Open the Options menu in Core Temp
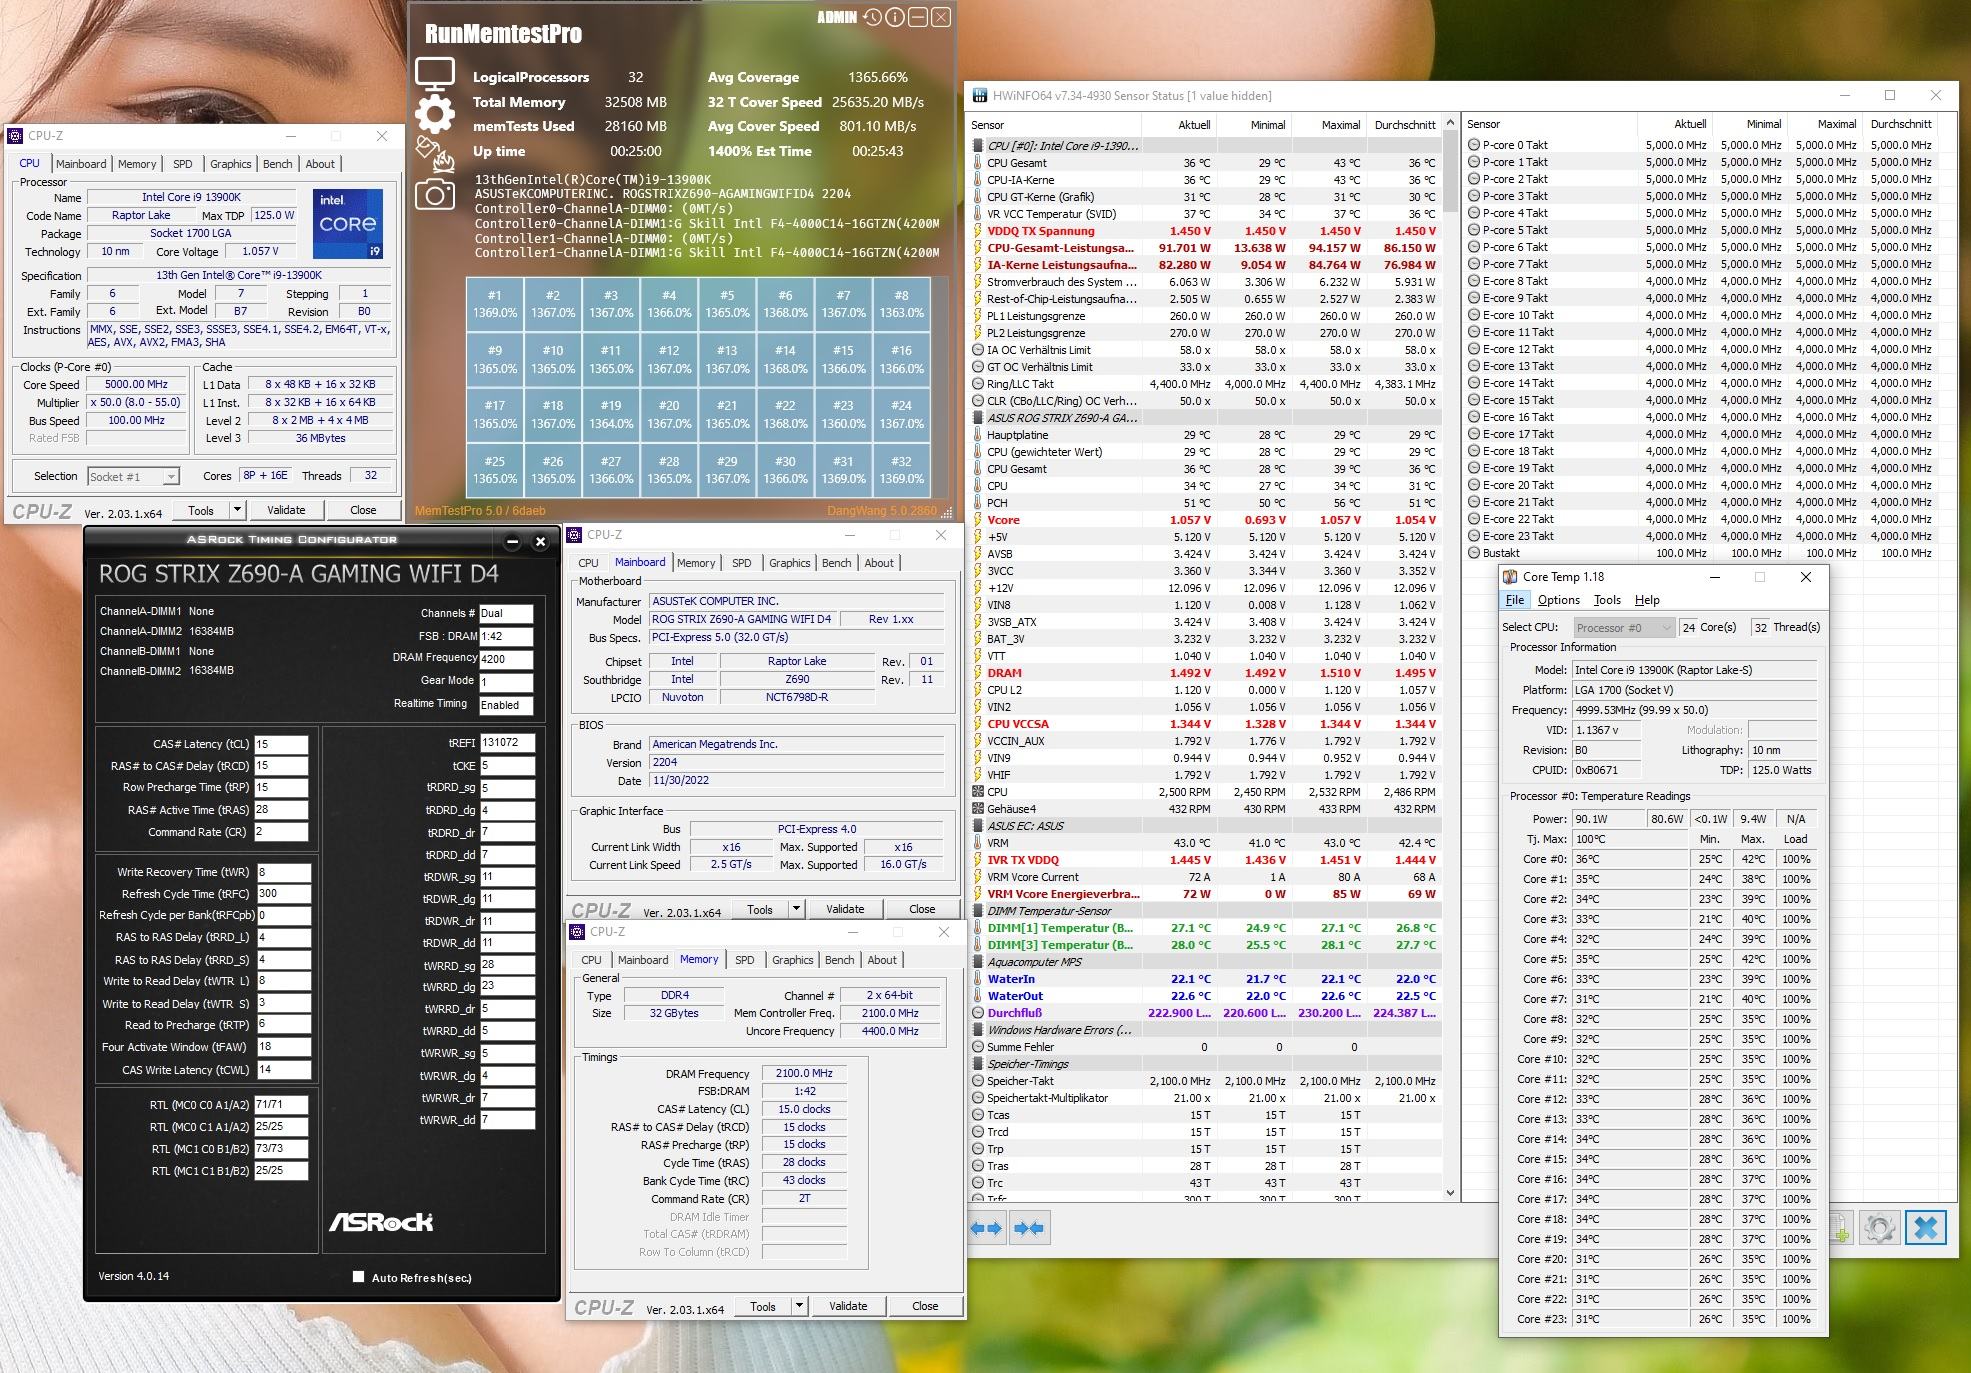The height and width of the screenshot is (1373, 1971). (1559, 600)
